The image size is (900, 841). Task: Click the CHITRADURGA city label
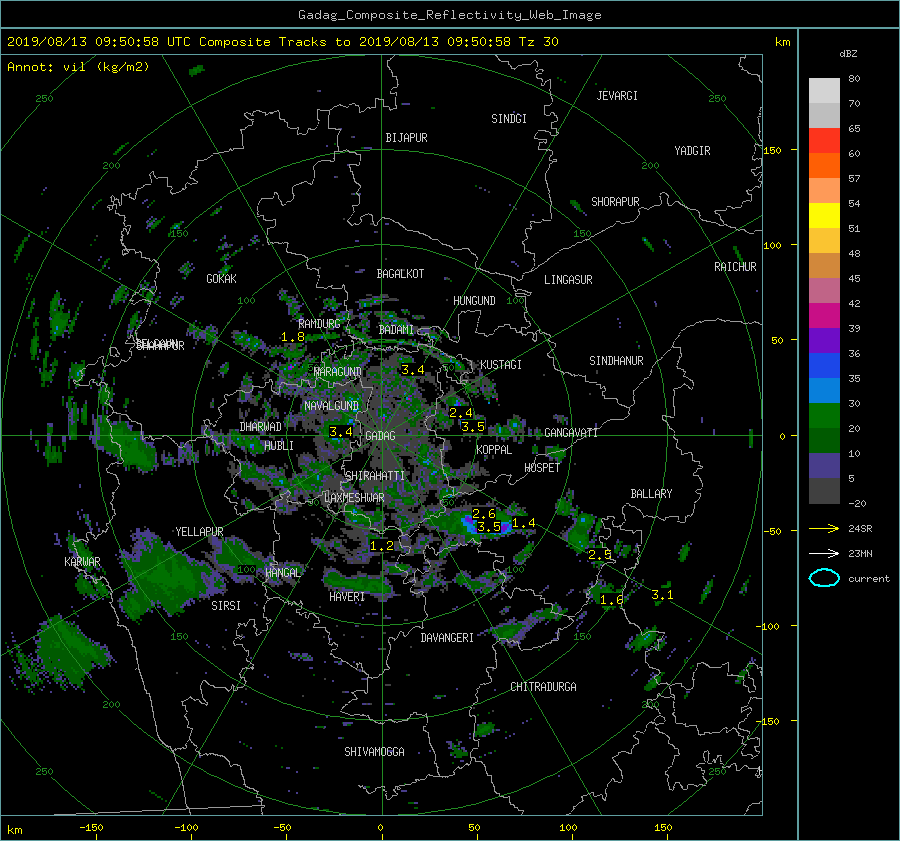(x=543, y=687)
